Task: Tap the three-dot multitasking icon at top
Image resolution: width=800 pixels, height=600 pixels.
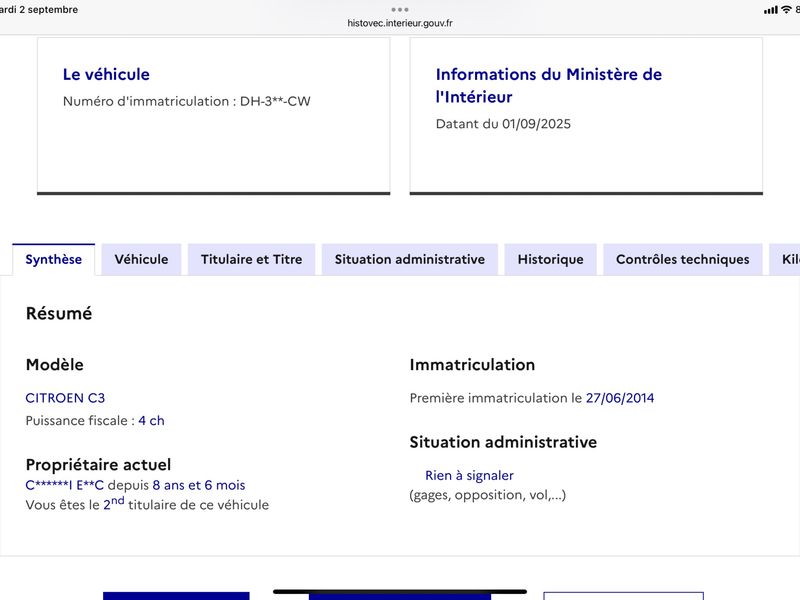Action: point(400,9)
